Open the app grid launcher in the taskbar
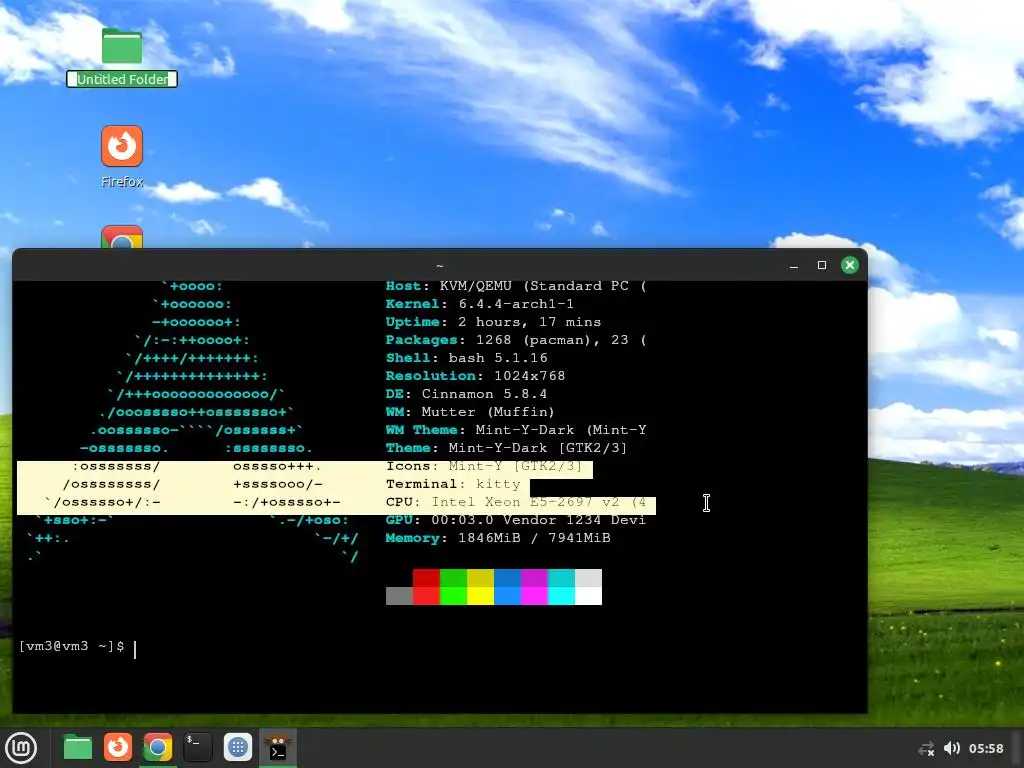 coord(238,747)
